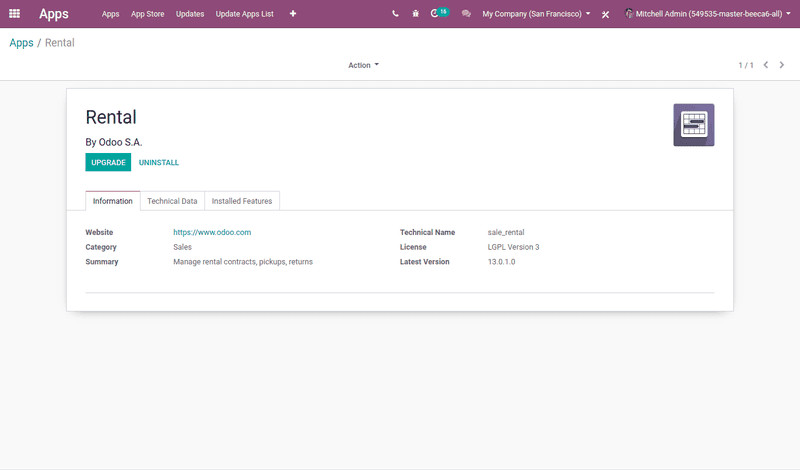Expand My Company (San Francisco) selector
800x470 pixels.
pos(536,14)
